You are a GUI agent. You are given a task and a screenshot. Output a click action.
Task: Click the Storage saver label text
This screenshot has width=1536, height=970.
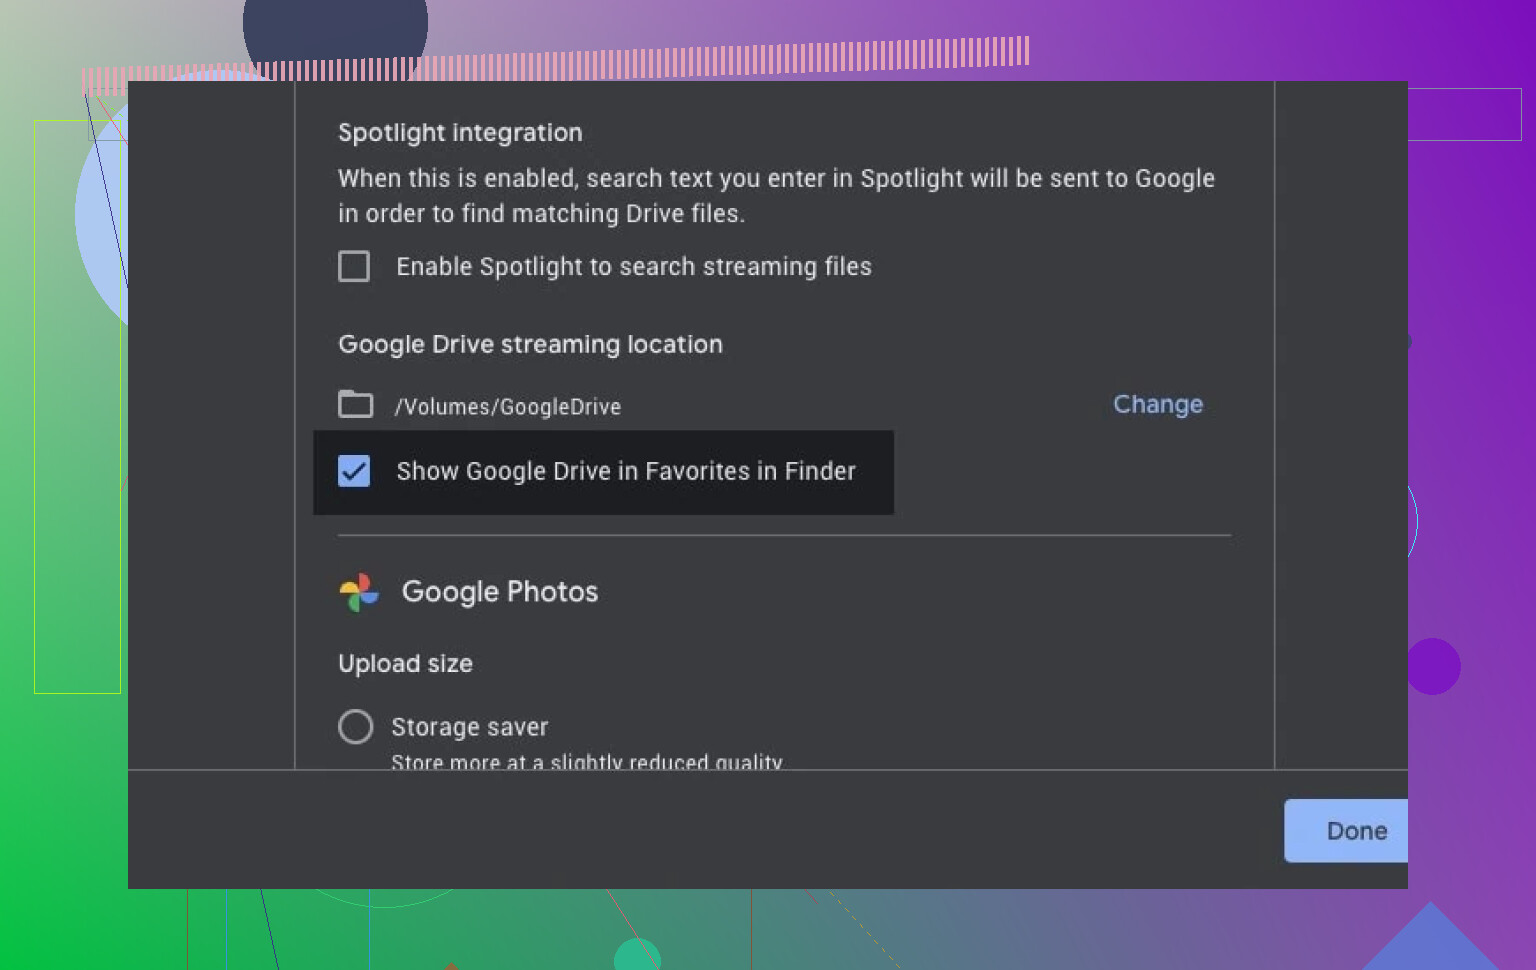click(x=470, y=727)
